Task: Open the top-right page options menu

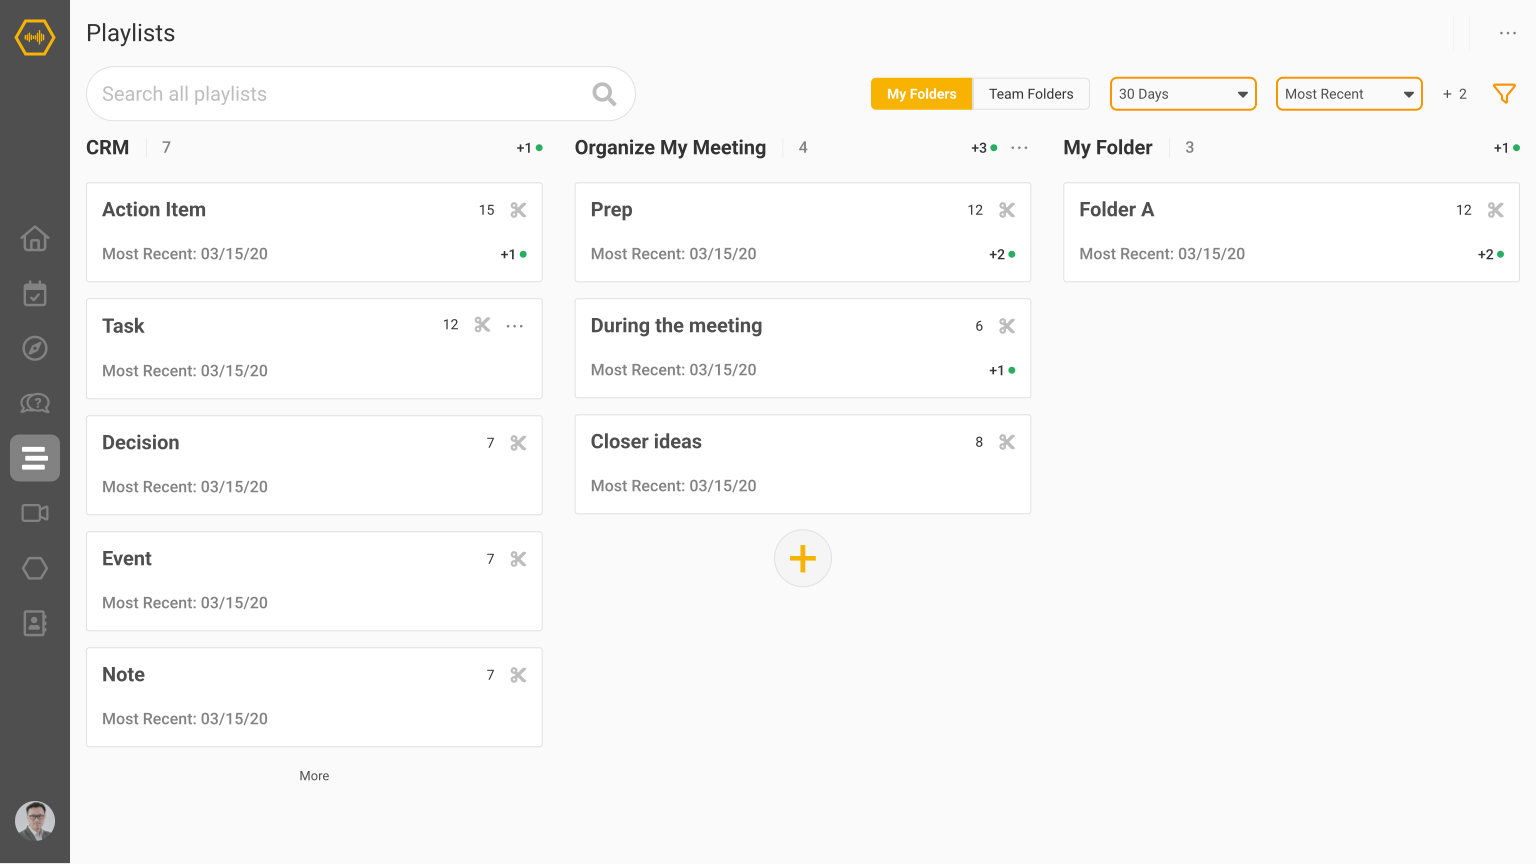Action: (x=1508, y=33)
